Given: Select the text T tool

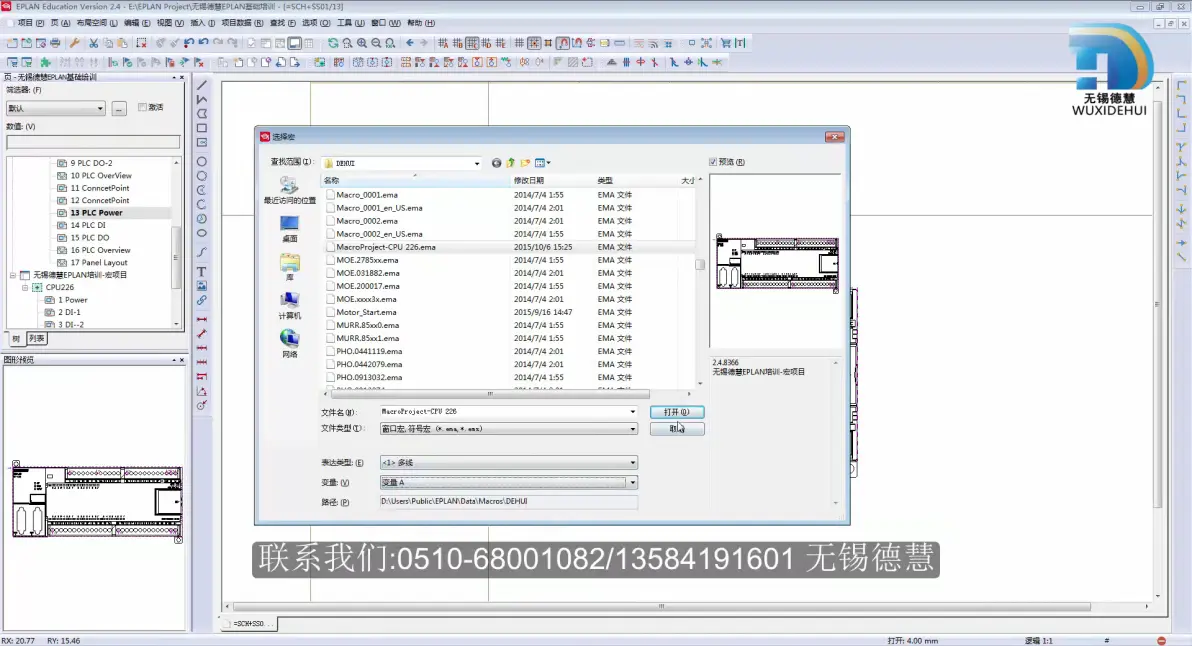Looking at the screenshot, I should click(202, 271).
